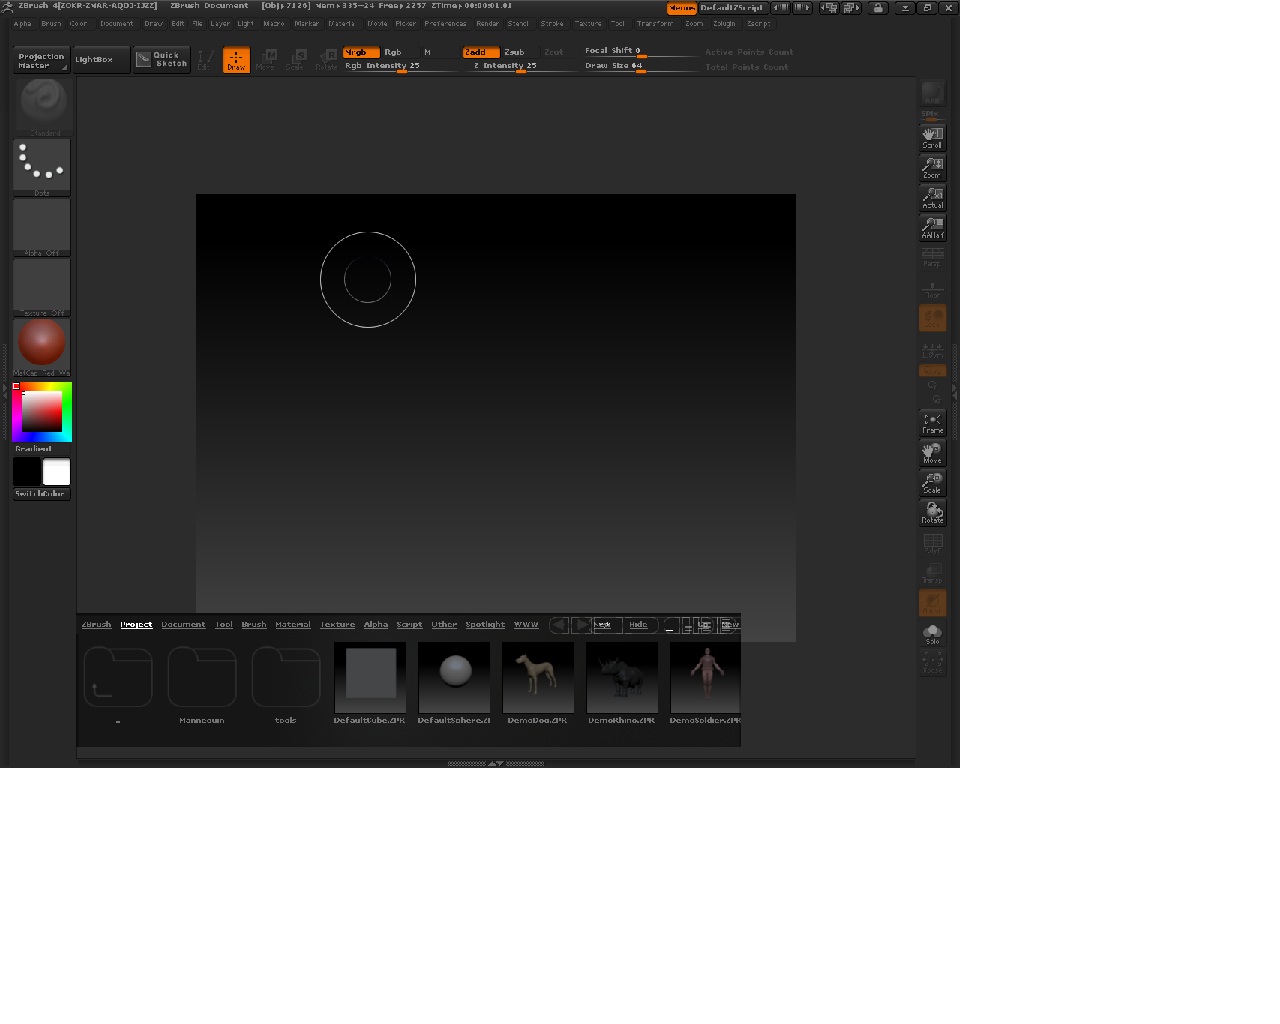Image resolution: width=1280 pixels, height=1024 pixels.
Task: Click the Solo mode icon
Action: (x=932, y=634)
